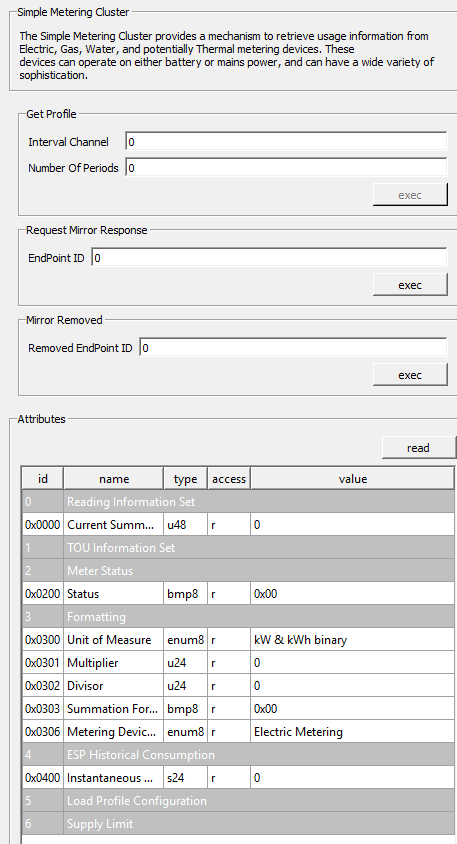The image size is (457, 844).
Task: Select the Status attribute 0x0200 row
Action: point(238,594)
